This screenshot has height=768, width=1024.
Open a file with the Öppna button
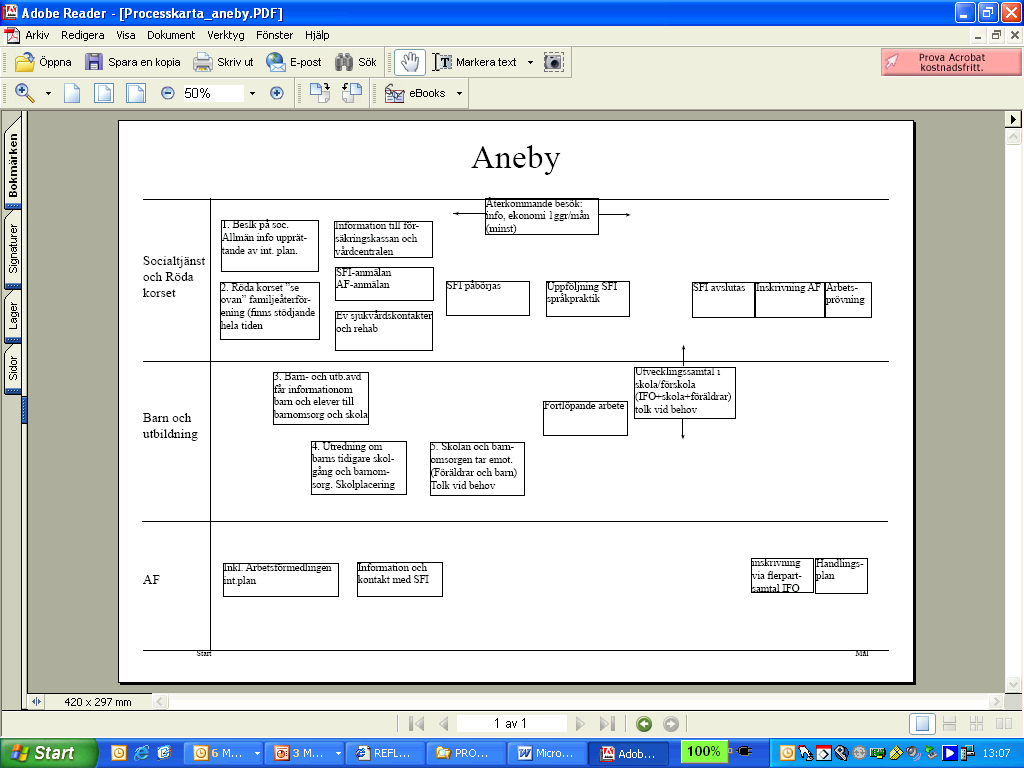point(43,62)
